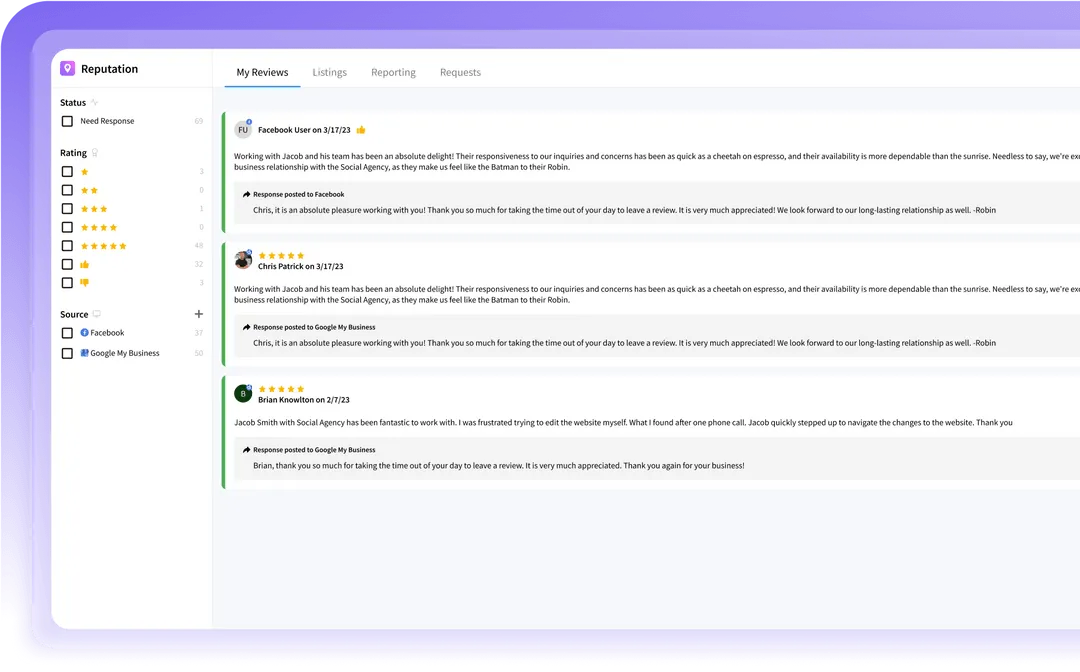Check the Need Response status filter
This screenshot has height=672, width=1080.
(x=67, y=121)
